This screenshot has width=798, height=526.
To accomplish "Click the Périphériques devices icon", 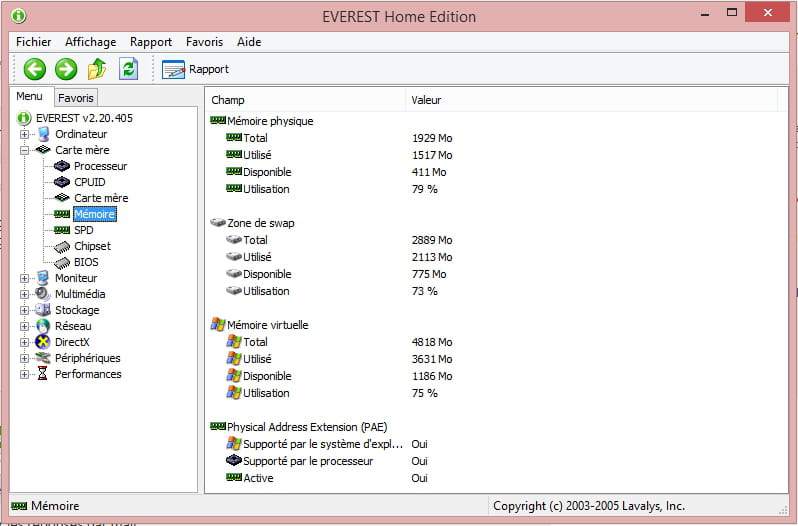I will pyautogui.click(x=43, y=358).
